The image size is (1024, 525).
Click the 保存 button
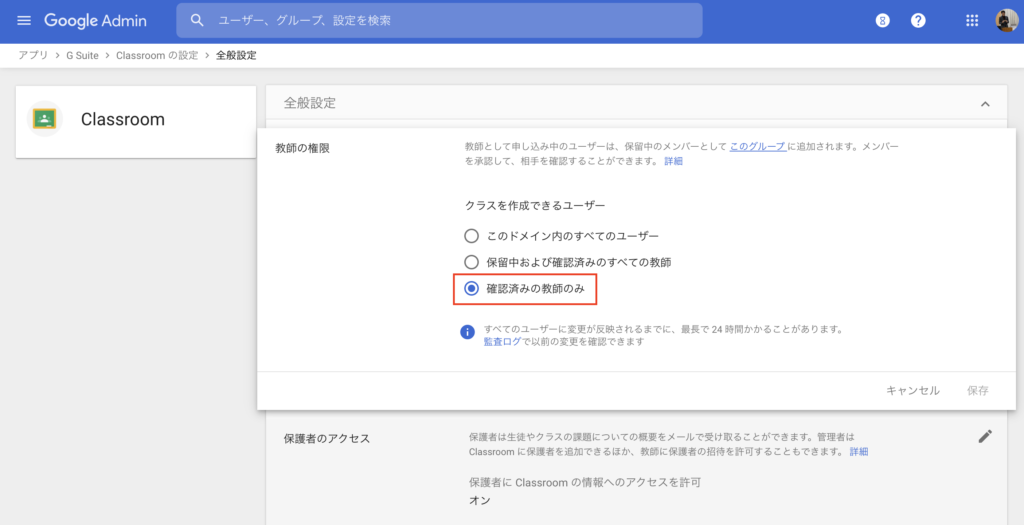978,390
